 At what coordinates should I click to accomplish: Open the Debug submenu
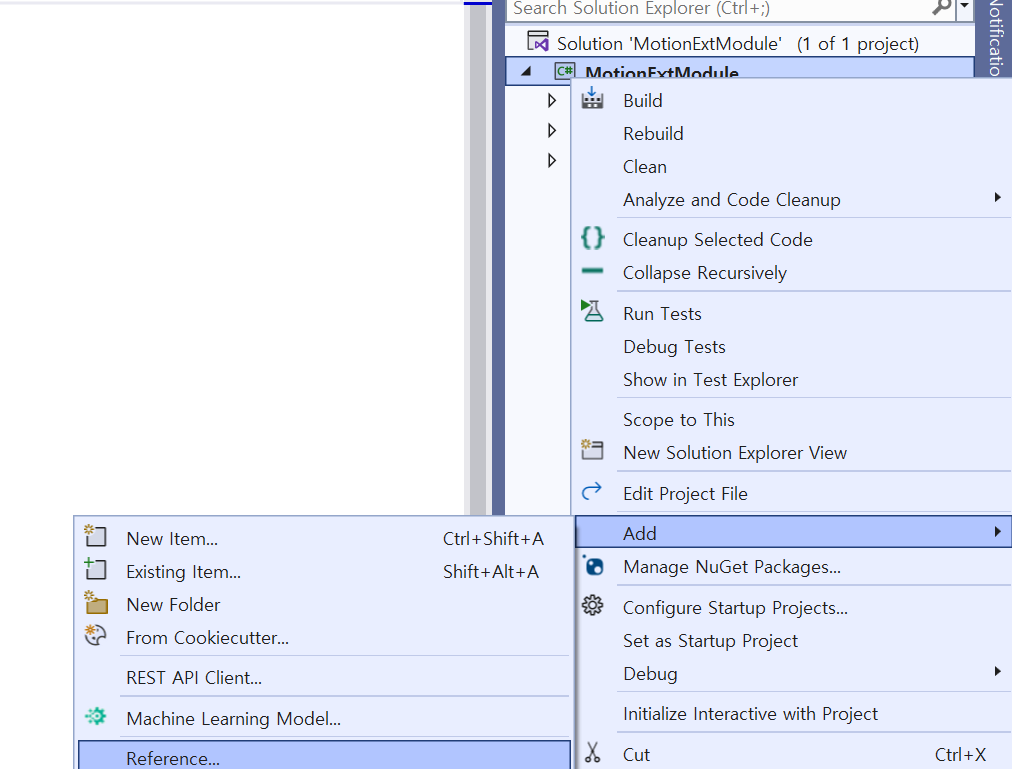pyautogui.click(x=793, y=673)
